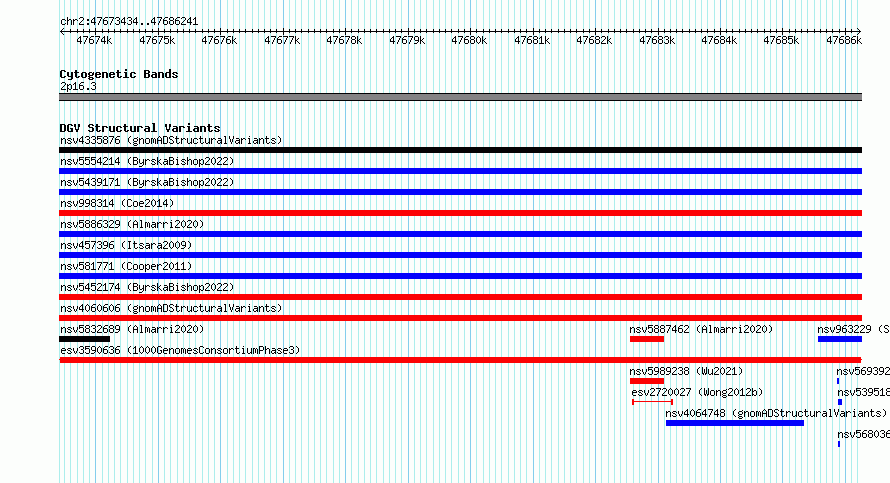Viewport: 890px width, 483px height.
Task: Open esv3590636 1000GenomesConsortiumPhase3 variant label
Action: tap(180, 350)
